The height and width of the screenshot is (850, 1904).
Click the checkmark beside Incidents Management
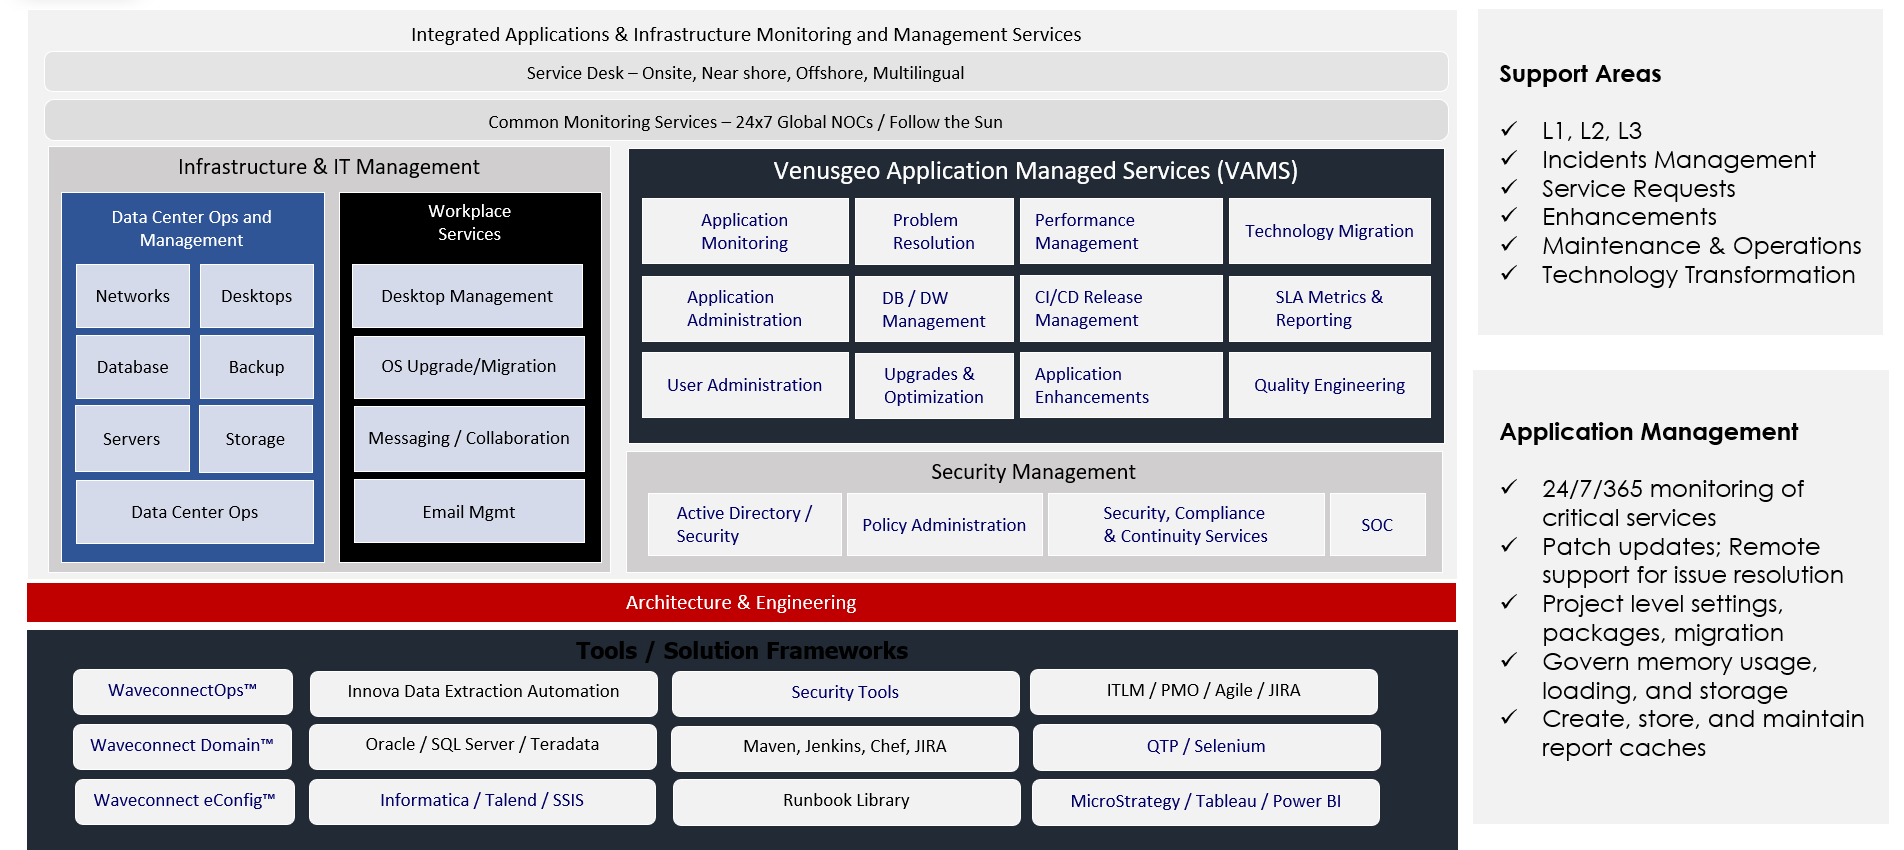point(1509,158)
